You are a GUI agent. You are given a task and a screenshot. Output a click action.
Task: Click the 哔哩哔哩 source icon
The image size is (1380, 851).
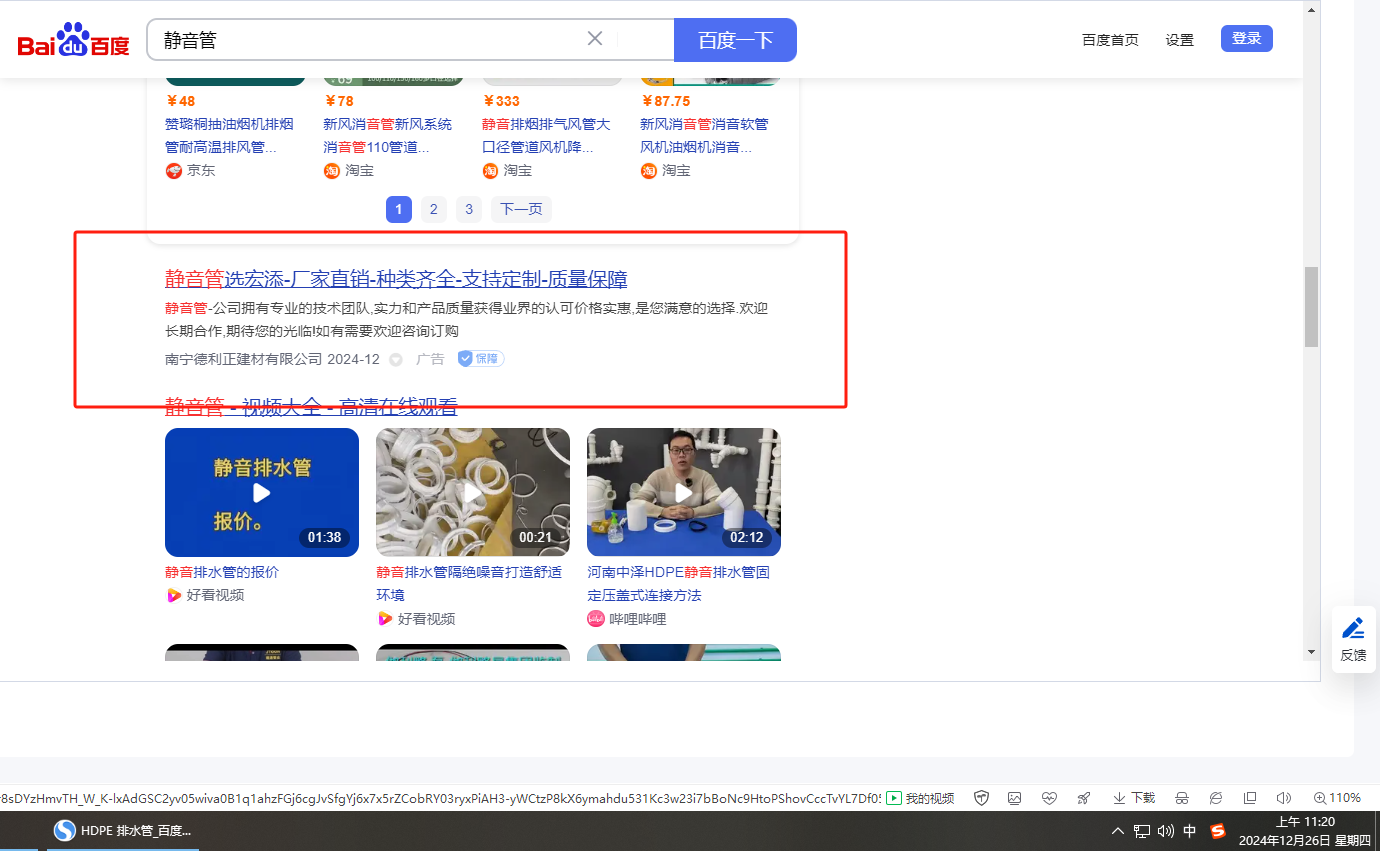(596, 619)
